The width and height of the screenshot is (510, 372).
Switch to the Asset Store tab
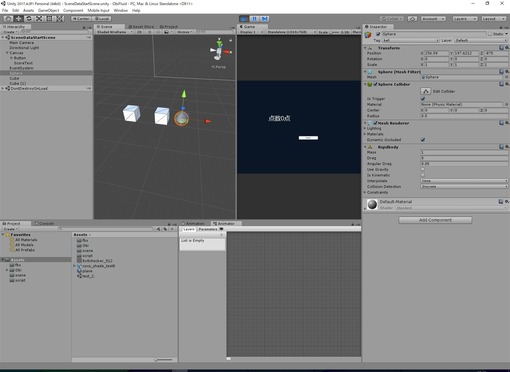coord(141,27)
